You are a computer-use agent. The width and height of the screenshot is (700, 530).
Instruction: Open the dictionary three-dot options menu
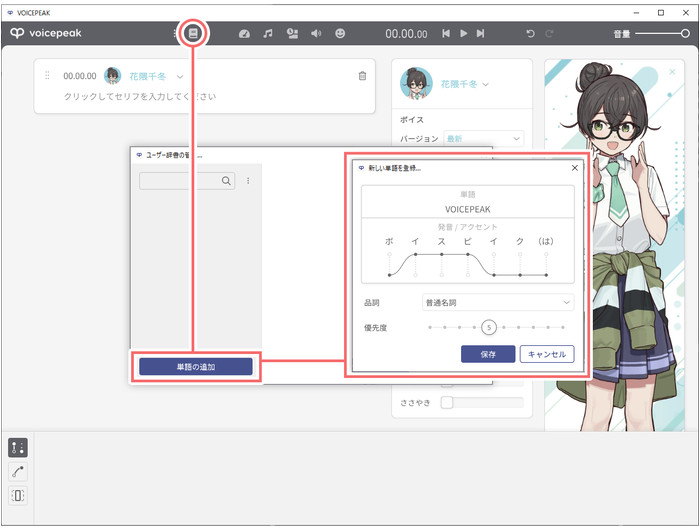point(248,181)
